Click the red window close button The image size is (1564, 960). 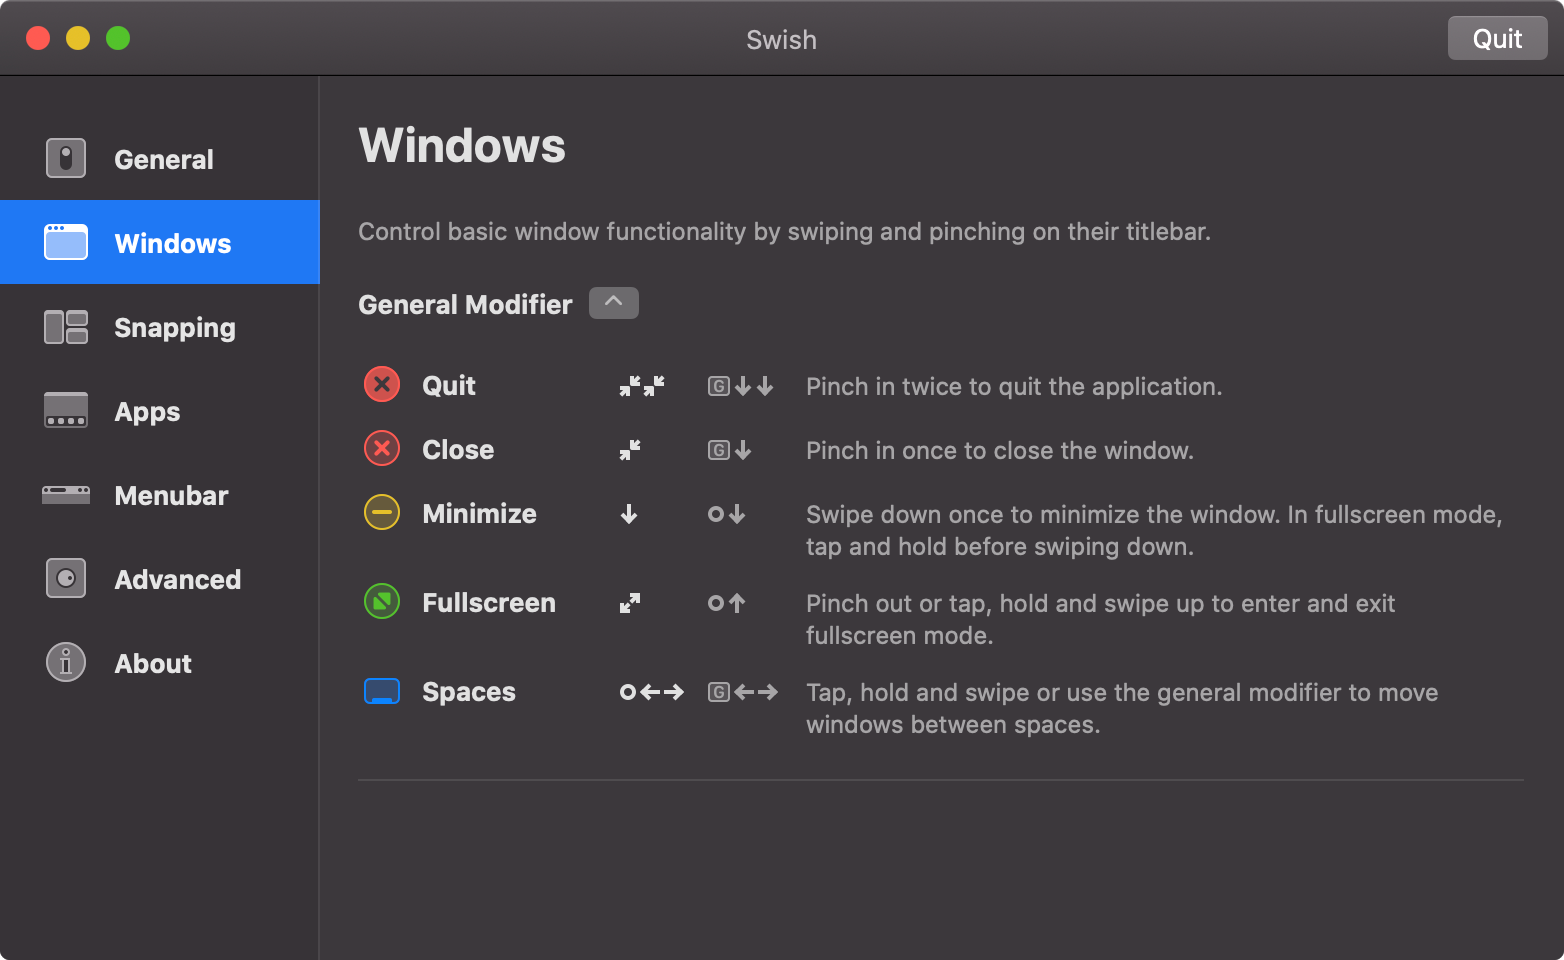point(38,38)
